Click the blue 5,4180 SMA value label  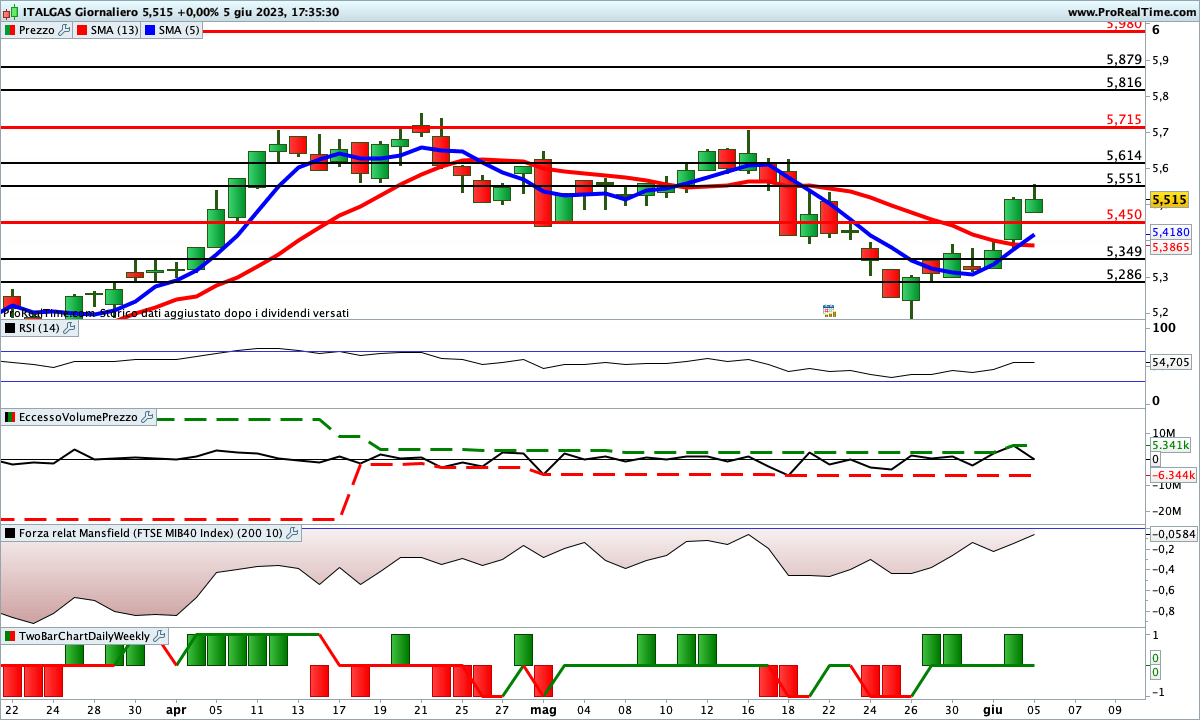(1169, 232)
